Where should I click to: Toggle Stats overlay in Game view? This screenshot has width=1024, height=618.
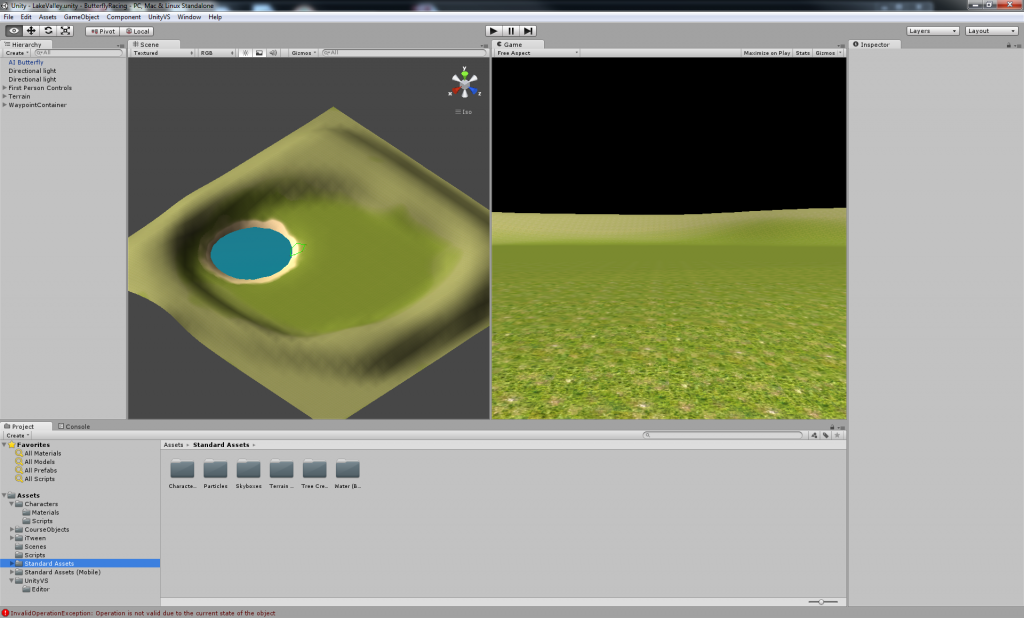click(803, 53)
